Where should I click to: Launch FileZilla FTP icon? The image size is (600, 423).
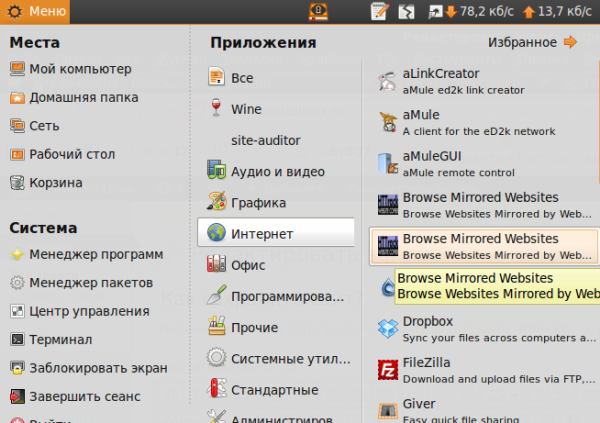(x=388, y=370)
